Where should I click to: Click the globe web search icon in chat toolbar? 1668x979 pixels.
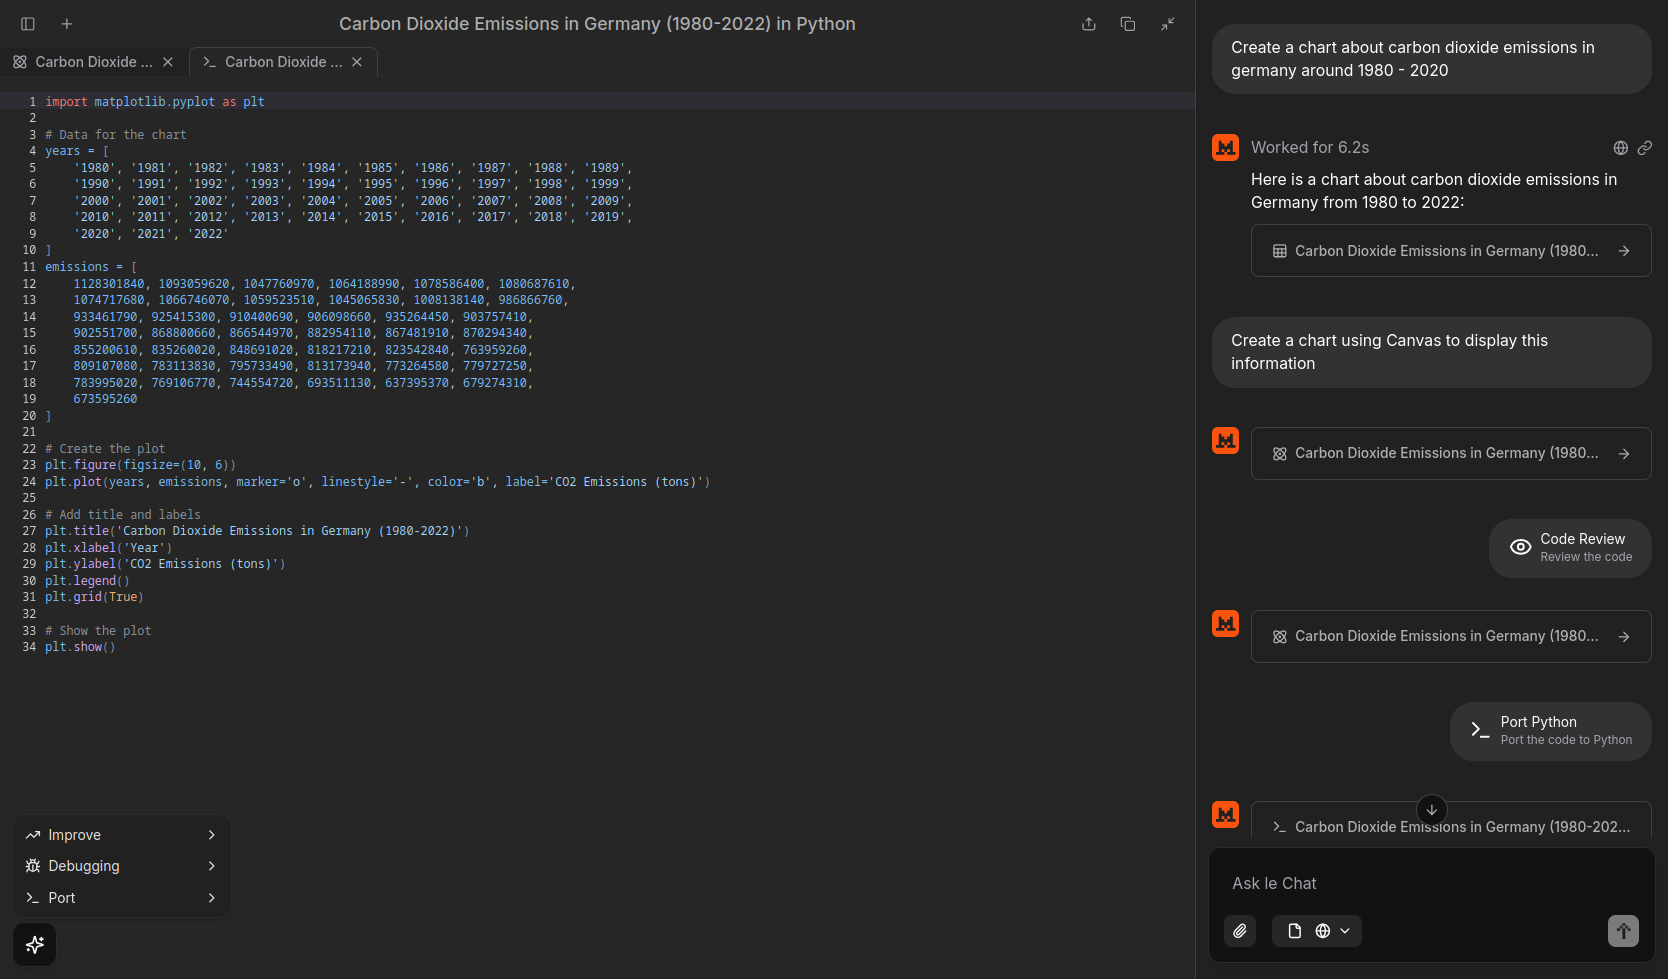pos(1322,931)
